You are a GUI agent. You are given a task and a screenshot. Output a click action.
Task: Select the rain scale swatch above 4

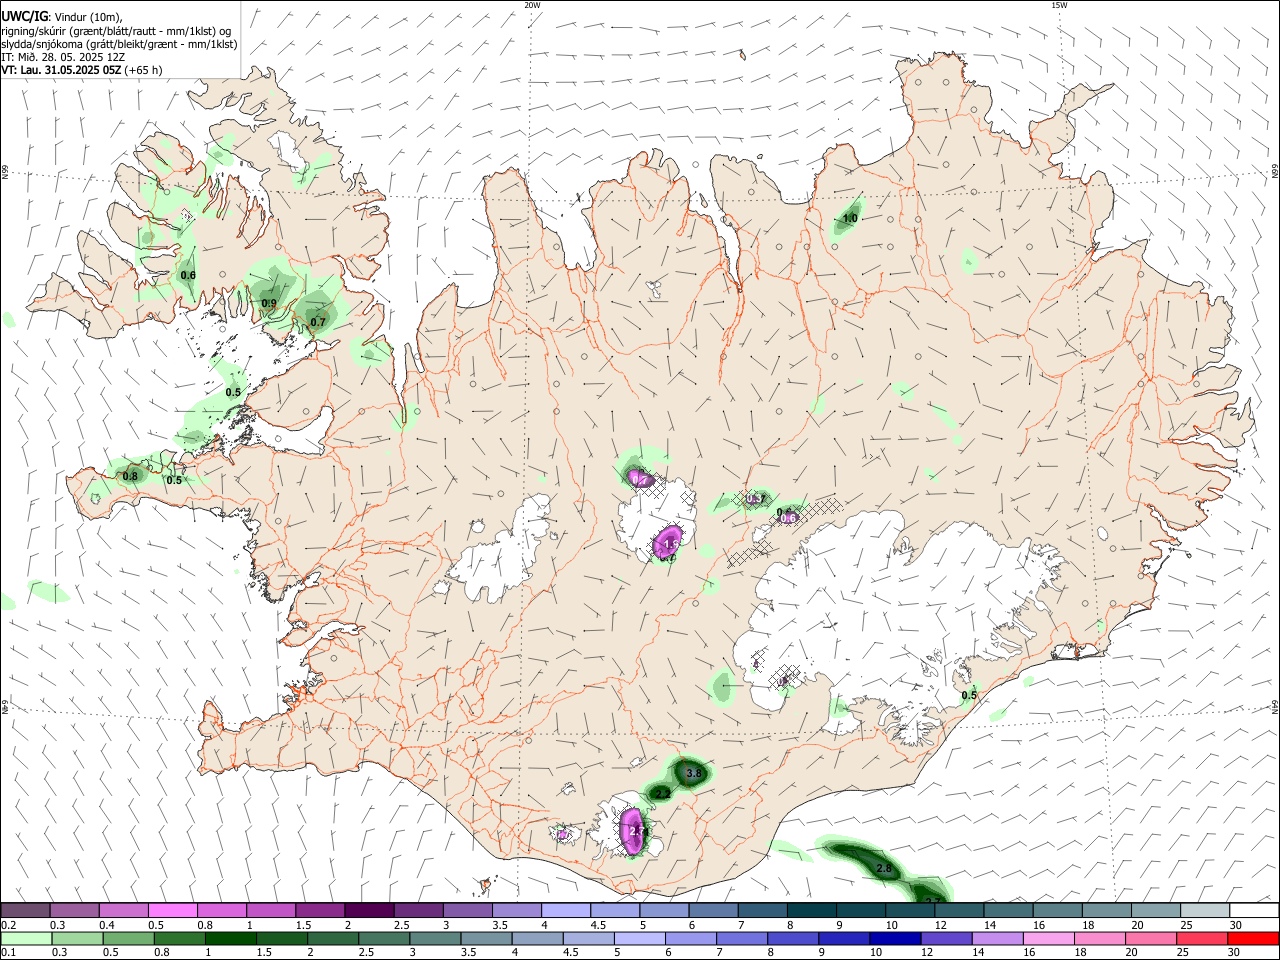click(x=538, y=938)
